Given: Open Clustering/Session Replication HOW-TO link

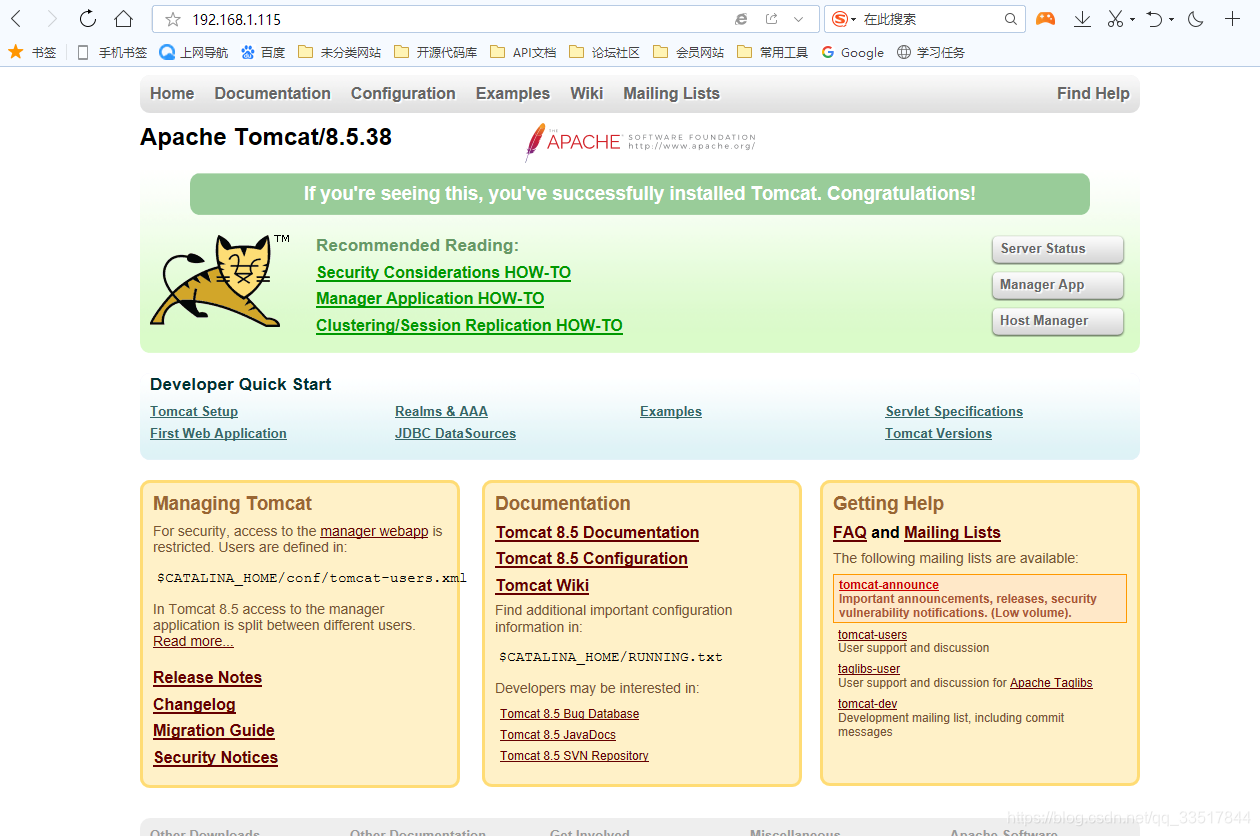Looking at the screenshot, I should (x=469, y=325).
